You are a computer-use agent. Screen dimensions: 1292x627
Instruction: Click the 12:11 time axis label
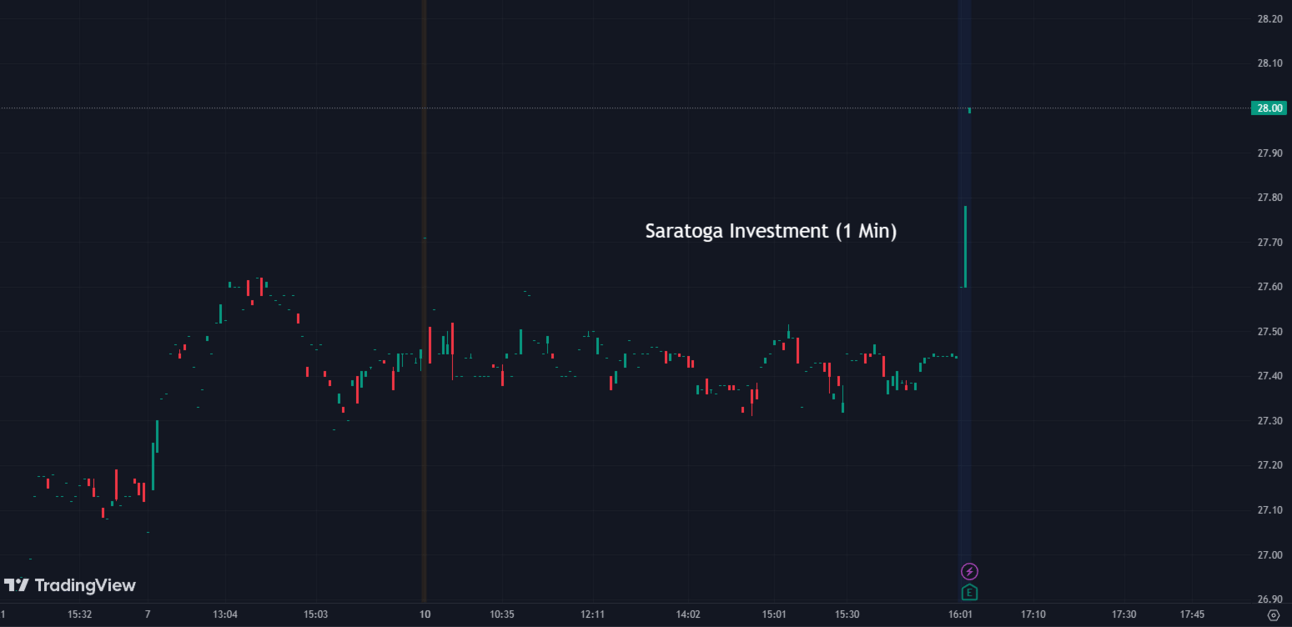[x=592, y=614]
